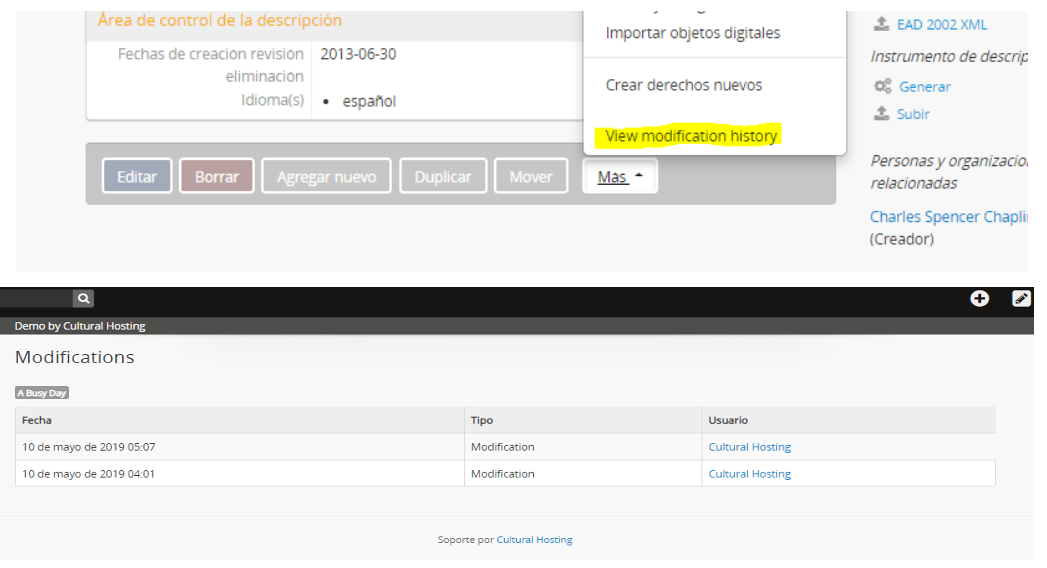Click Demo by Cultural Hosting site title
Image resolution: width=1047 pixels, height=568 pixels.
[80, 326]
